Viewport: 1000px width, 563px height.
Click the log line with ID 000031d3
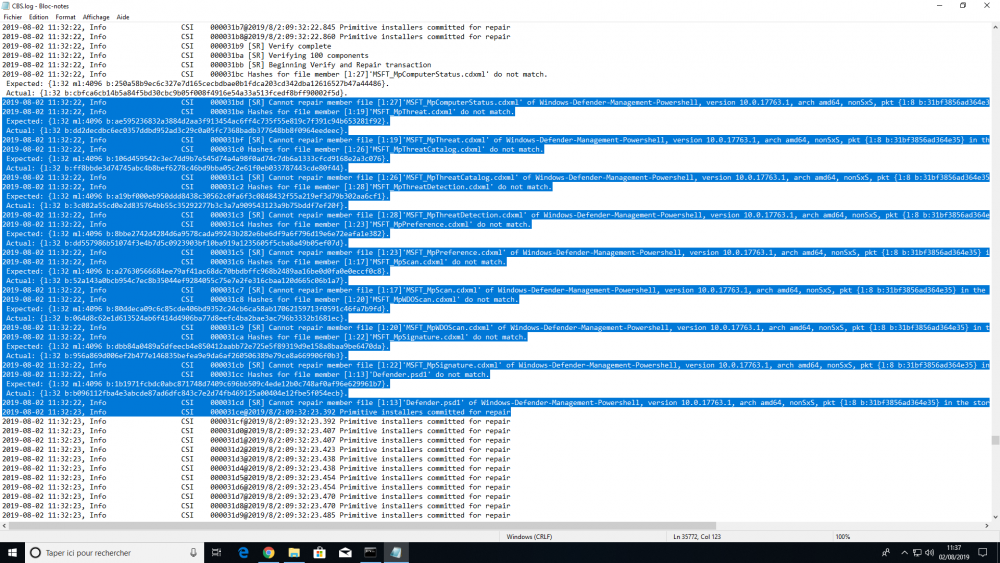coord(256,459)
